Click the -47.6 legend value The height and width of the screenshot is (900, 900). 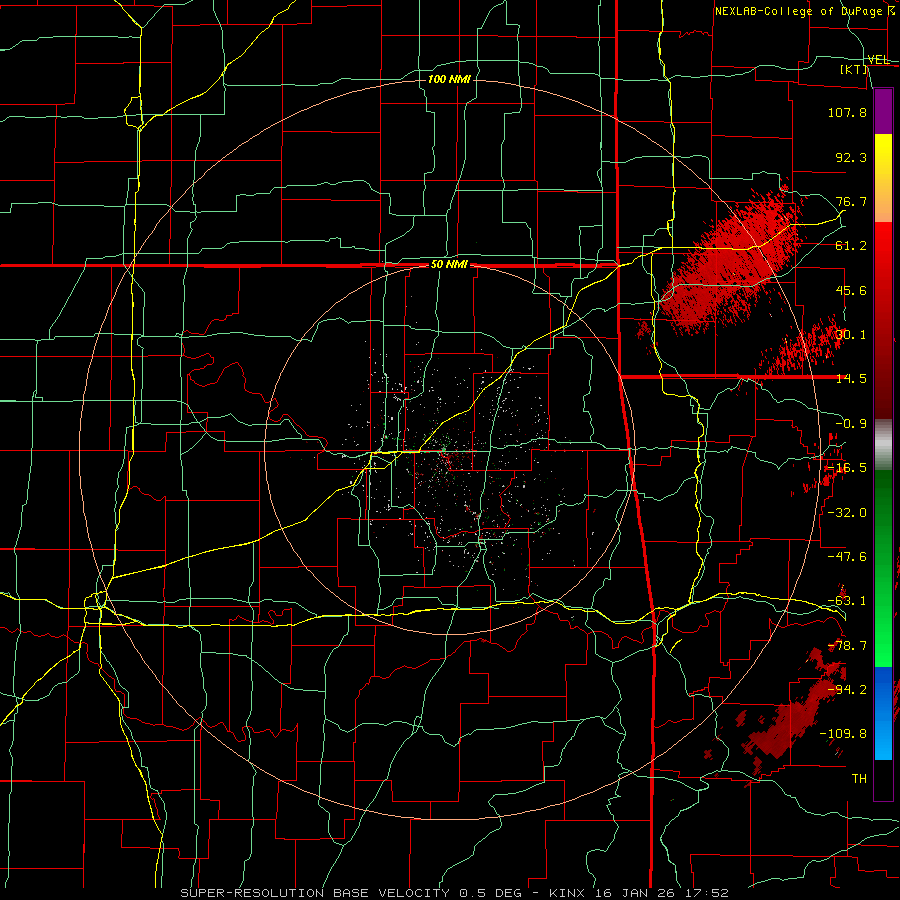847,557
